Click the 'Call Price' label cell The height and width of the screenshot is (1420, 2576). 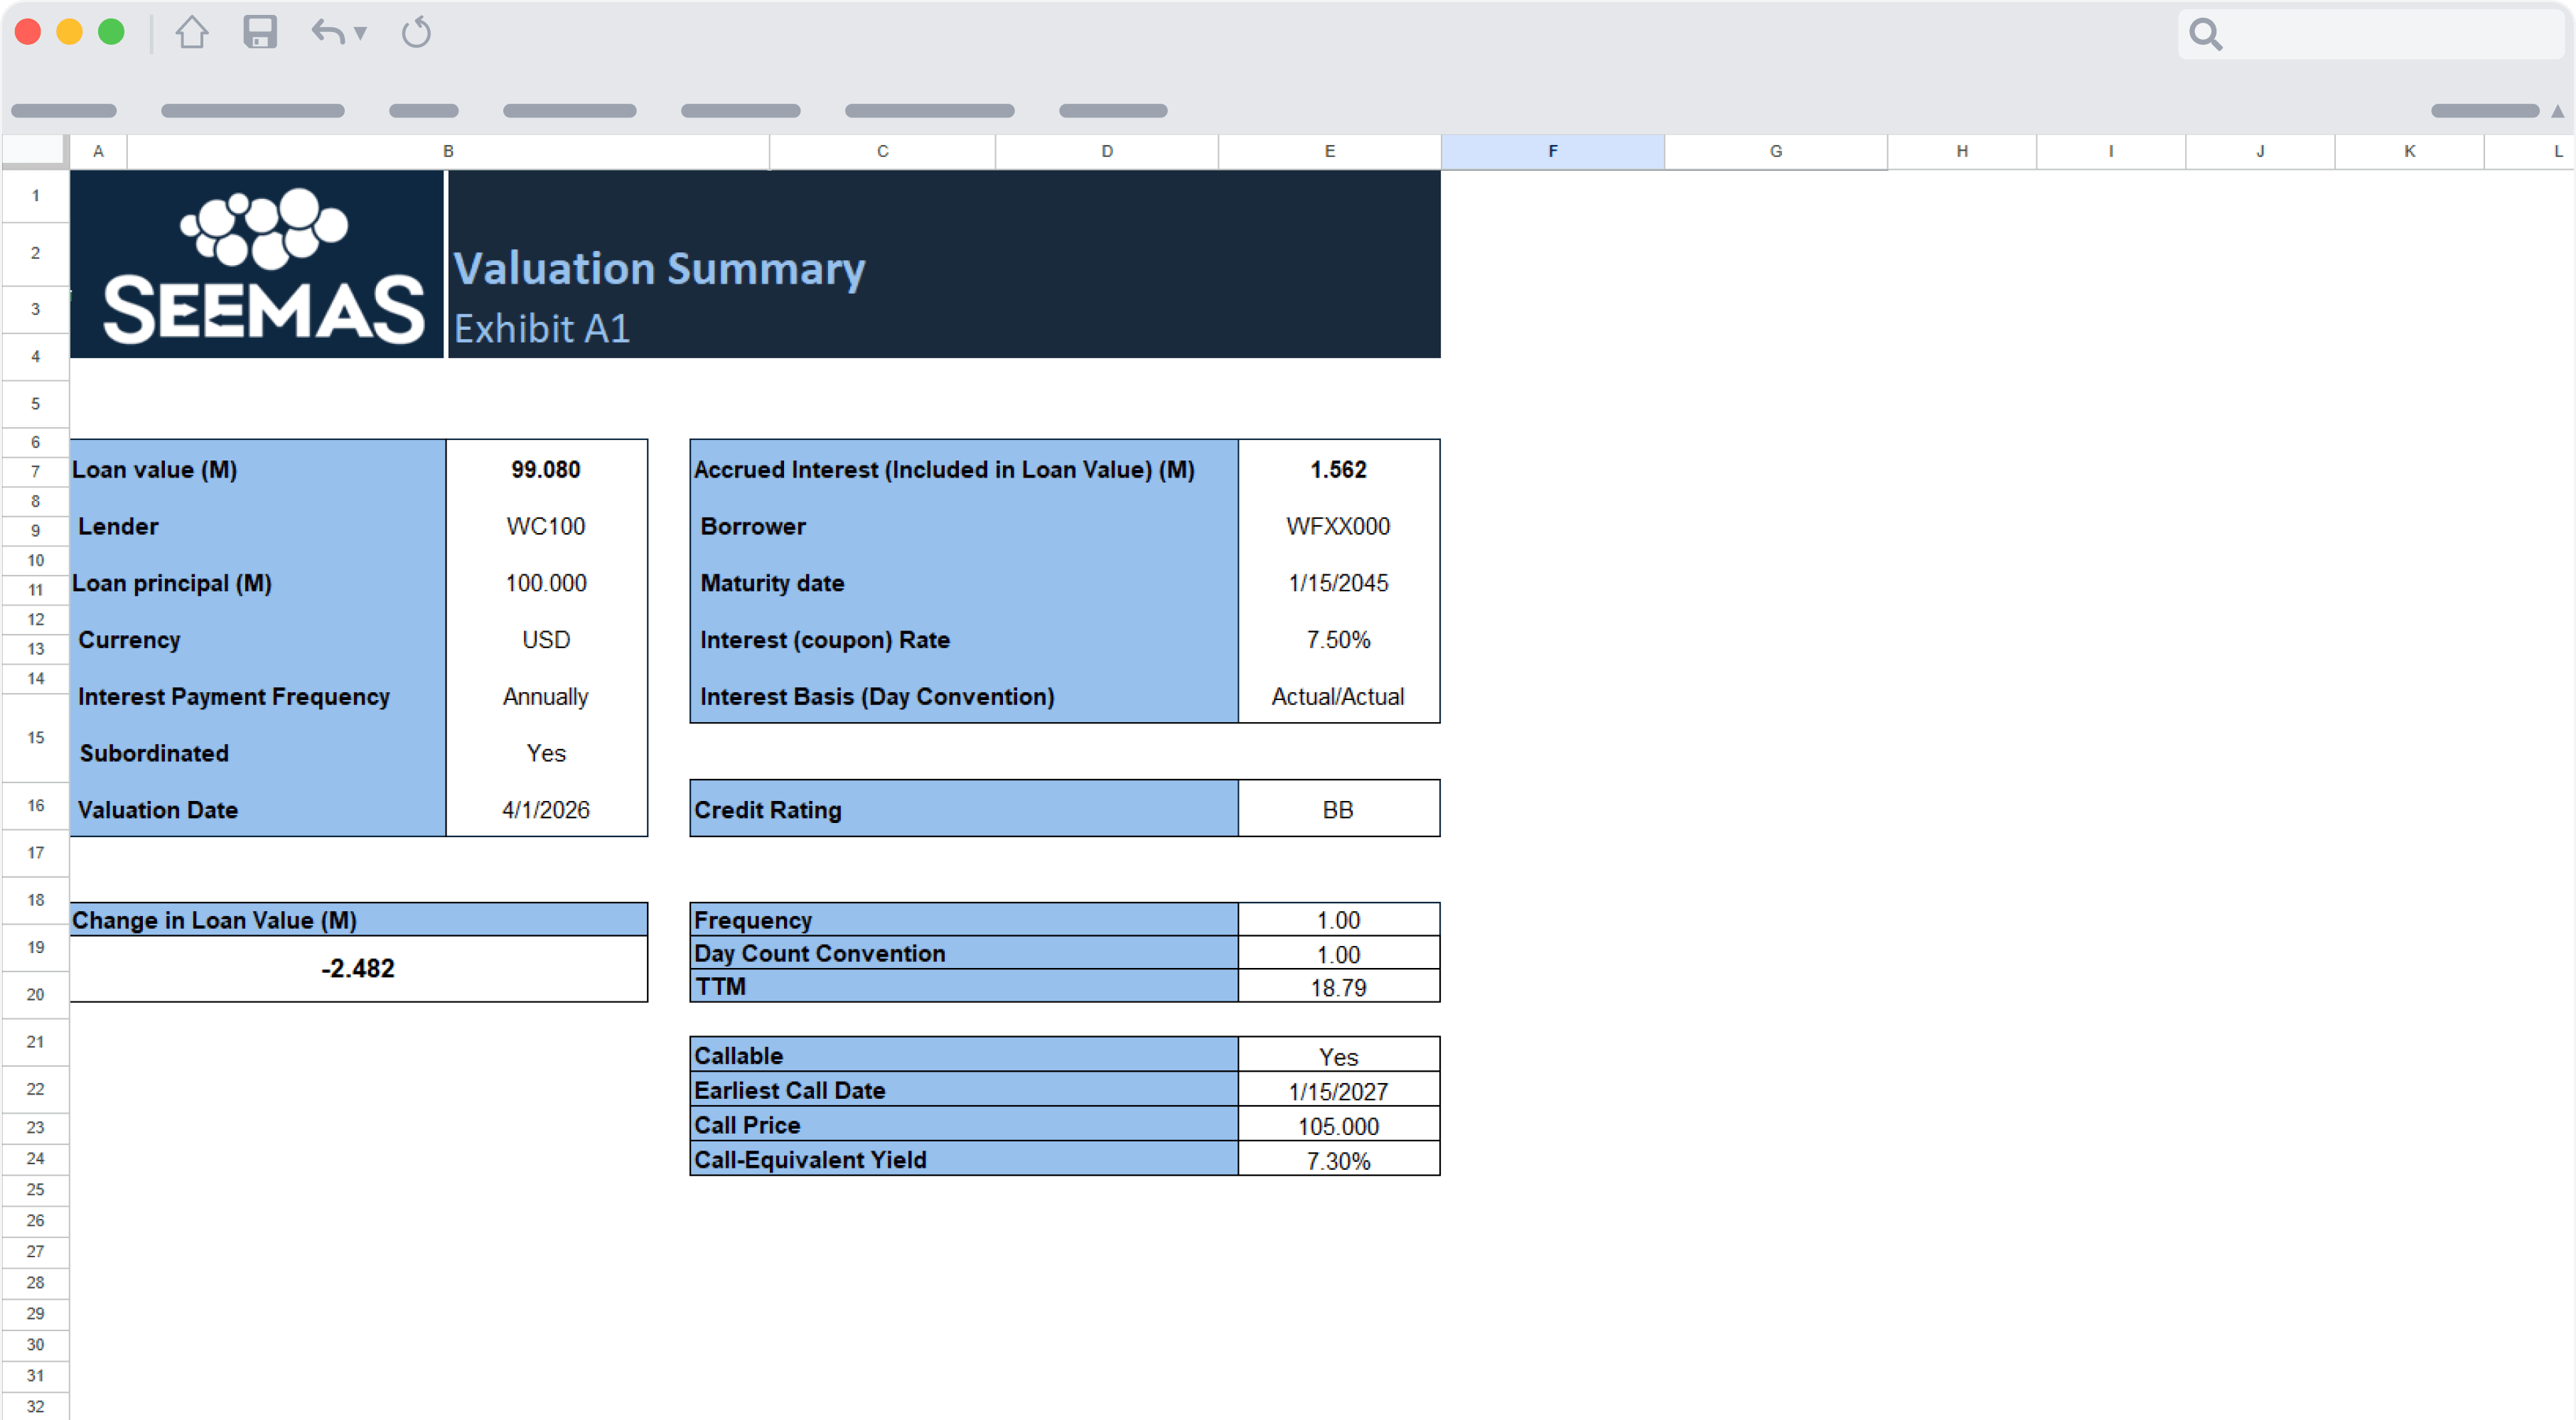[964, 1126]
